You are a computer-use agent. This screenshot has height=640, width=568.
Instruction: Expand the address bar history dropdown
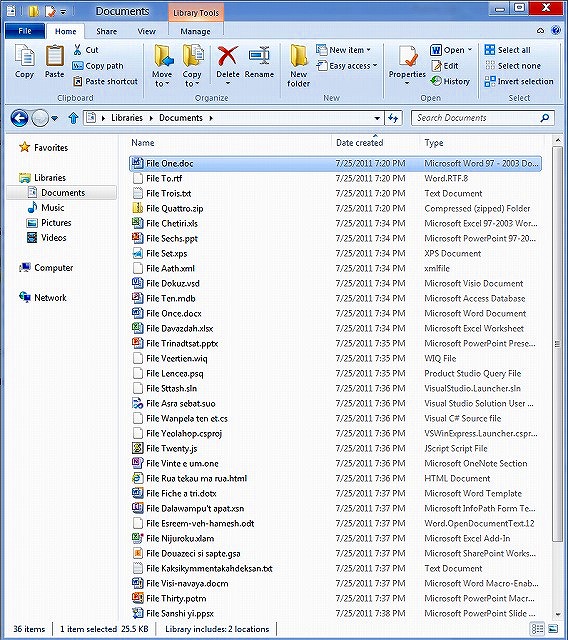pos(377,118)
